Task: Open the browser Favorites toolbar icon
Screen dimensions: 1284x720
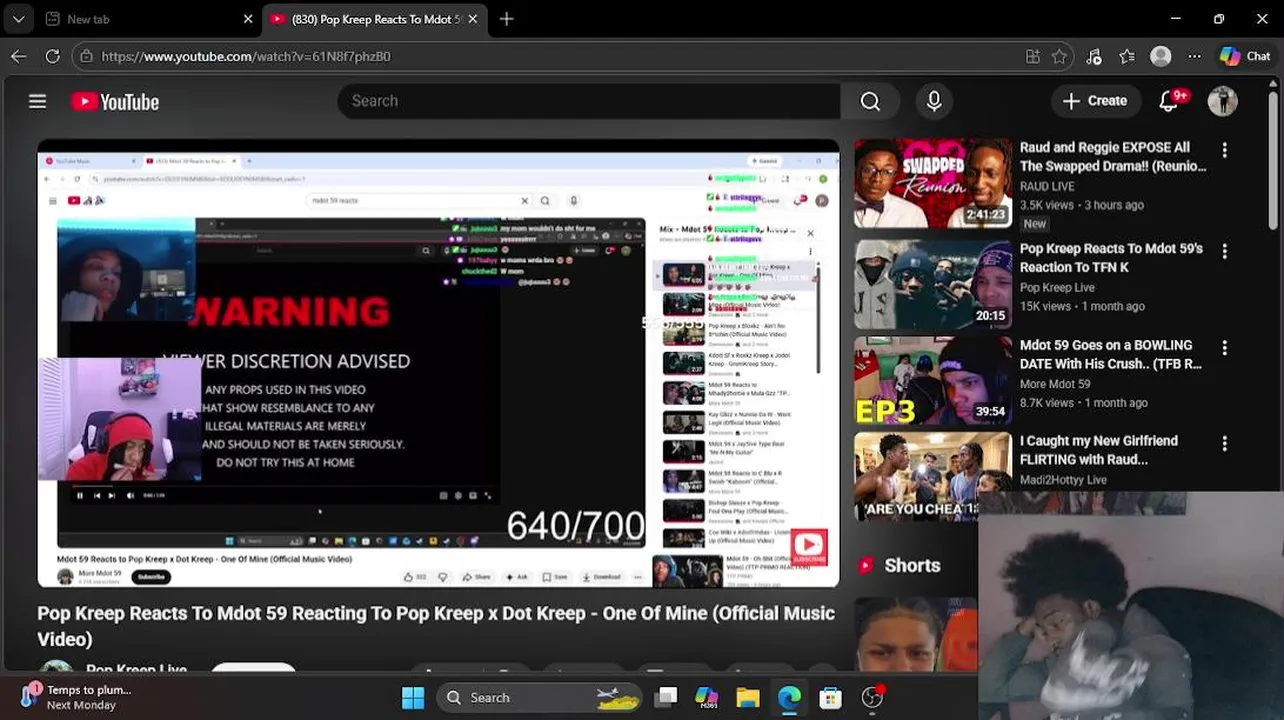Action: (1127, 57)
